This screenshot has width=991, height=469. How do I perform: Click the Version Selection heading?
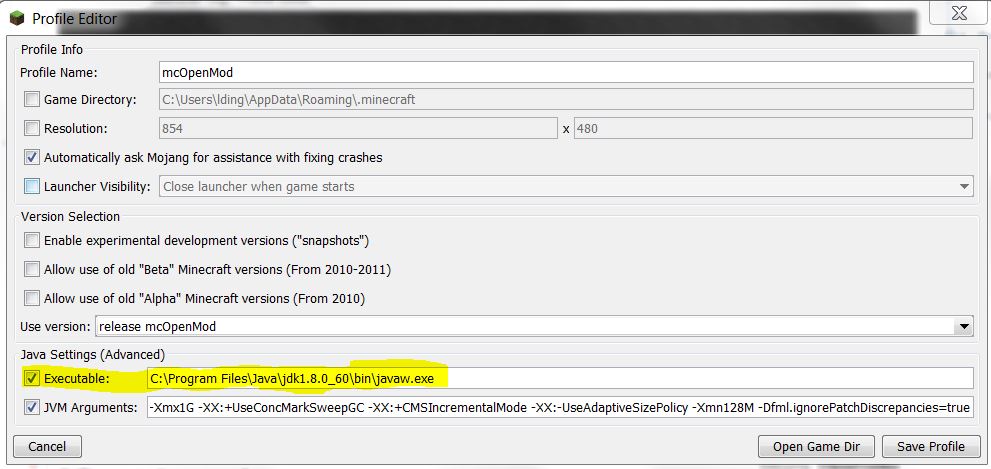(70, 216)
